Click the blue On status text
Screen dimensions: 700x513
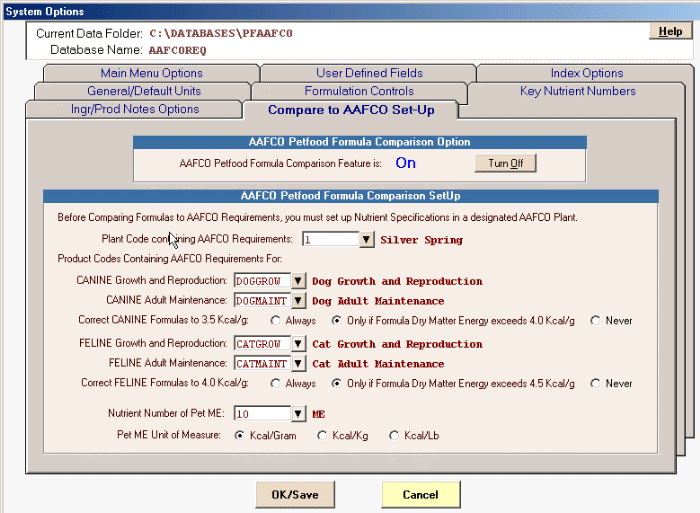pyautogui.click(x=405, y=163)
